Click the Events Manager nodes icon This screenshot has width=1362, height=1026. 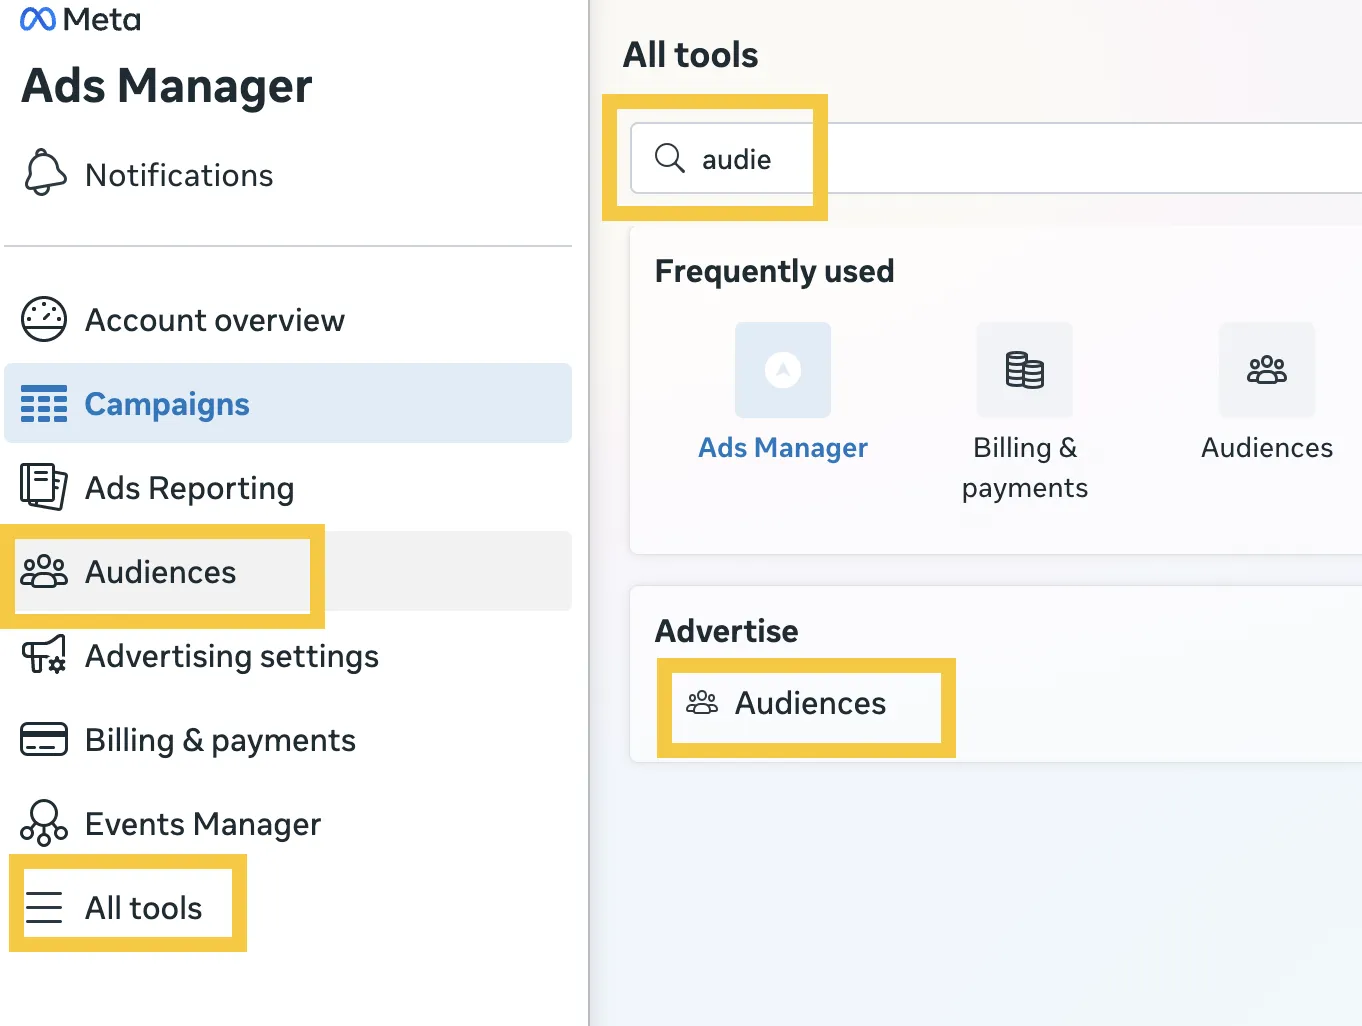pyautogui.click(x=44, y=823)
